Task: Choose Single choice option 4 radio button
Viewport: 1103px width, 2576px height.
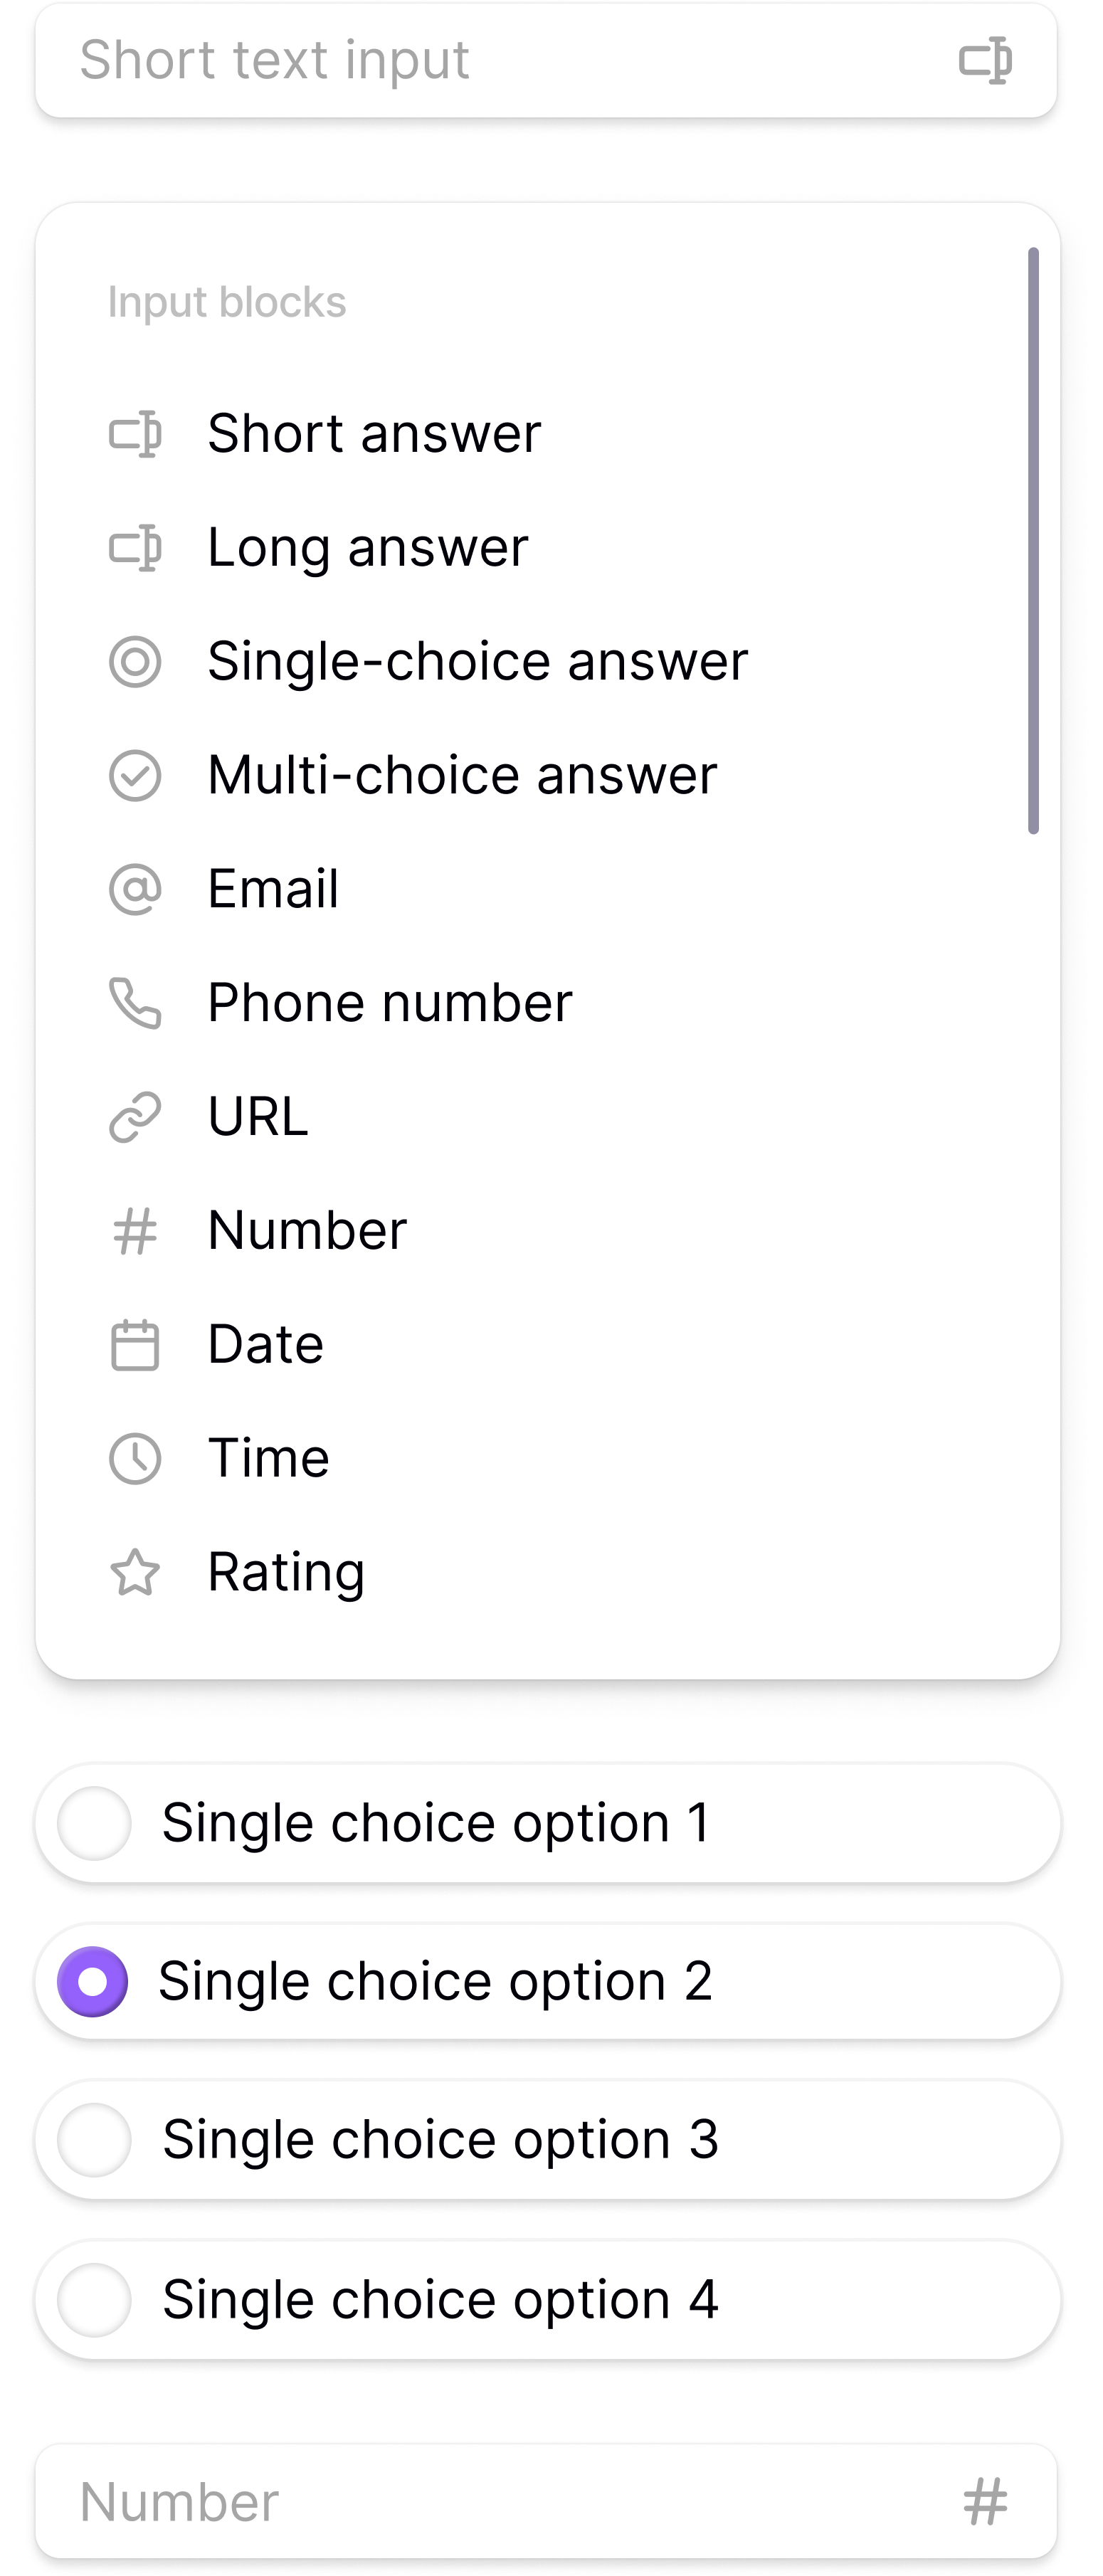Action: [x=94, y=2300]
